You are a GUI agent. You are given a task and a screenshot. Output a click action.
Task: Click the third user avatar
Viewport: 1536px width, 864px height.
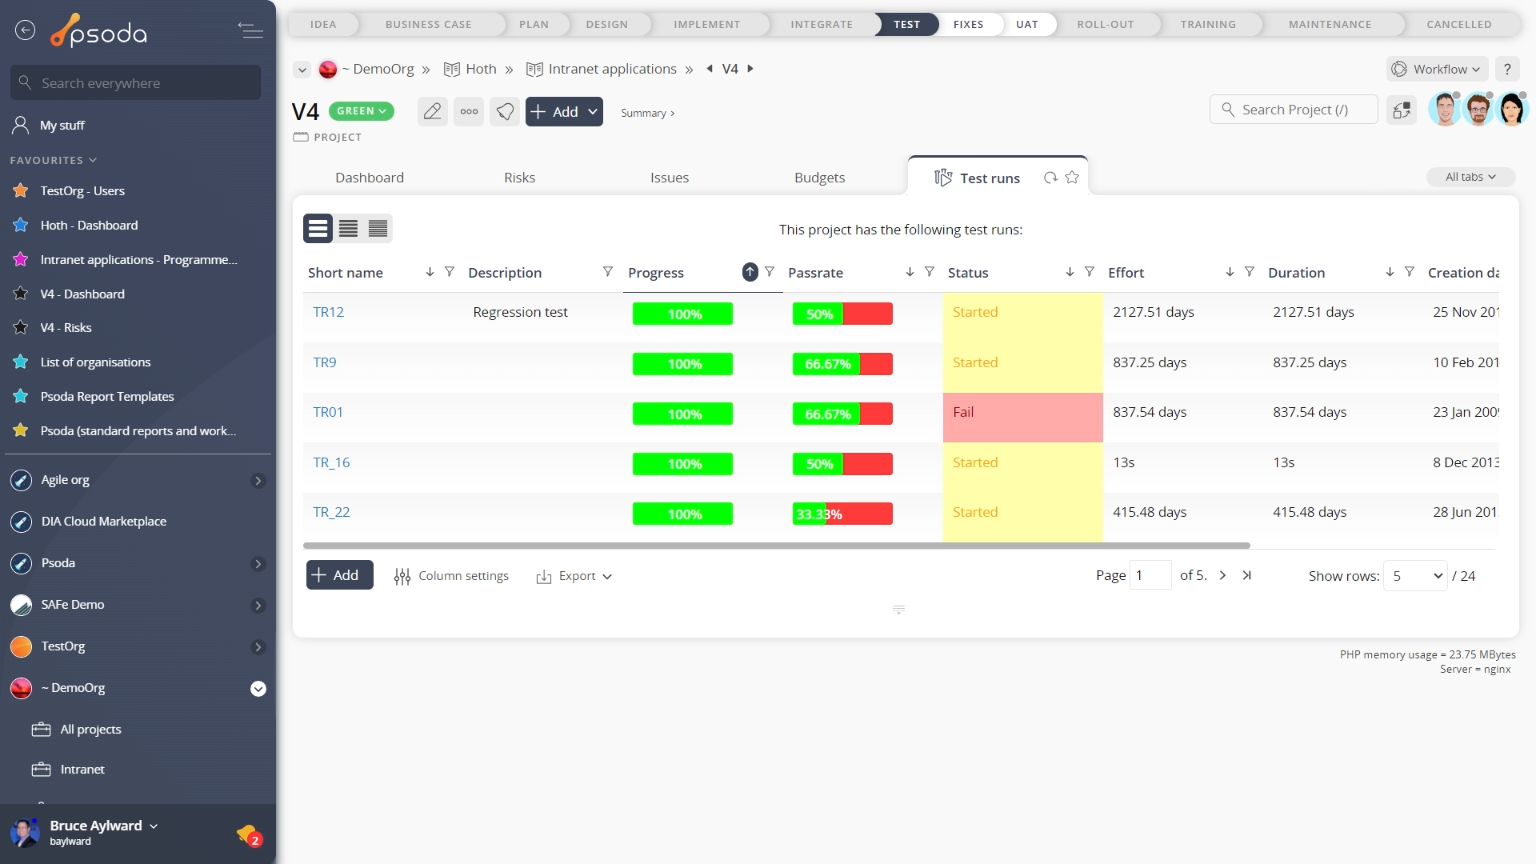[1512, 109]
